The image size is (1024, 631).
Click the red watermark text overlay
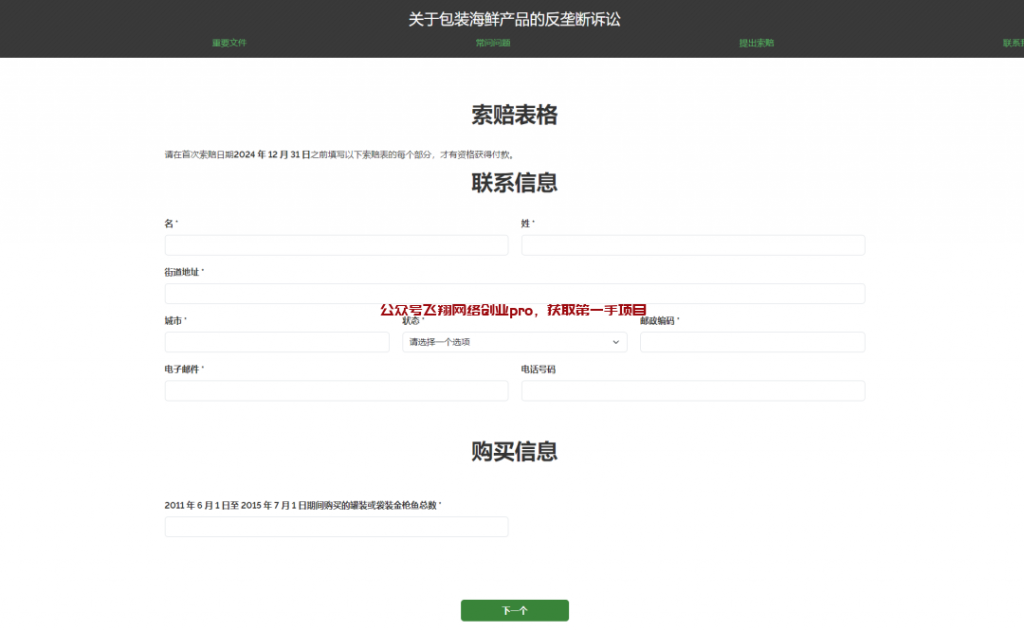[513, 310]
